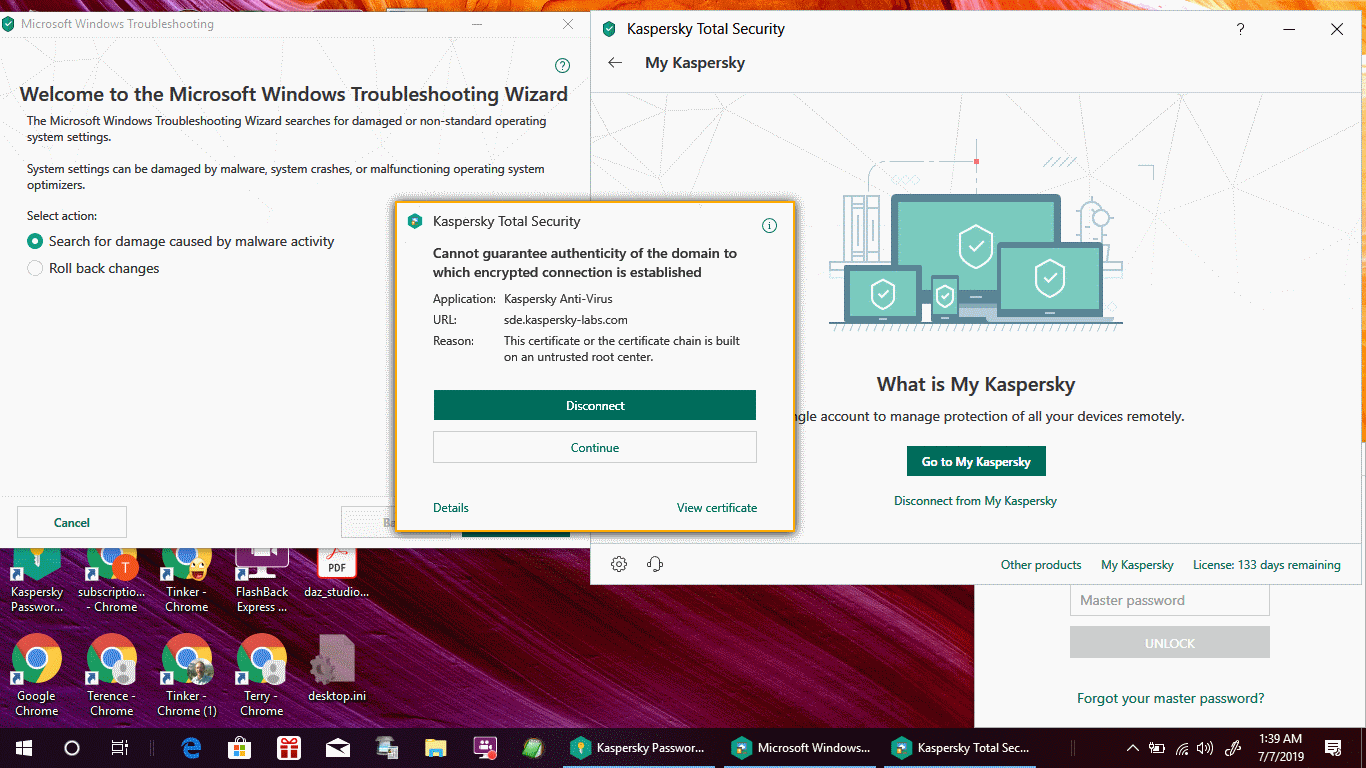Click the Go to My Kaspersky button
This screenshot has height=768, width=1366.
click(x=976, y=461)
